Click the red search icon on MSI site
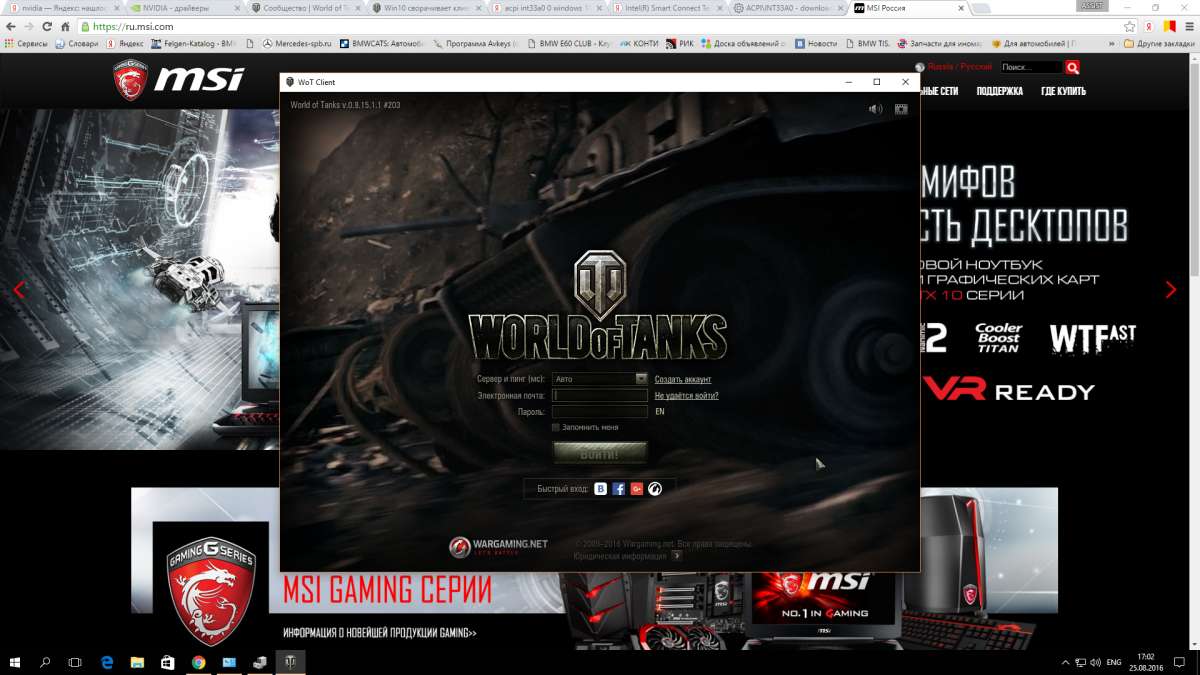The width and height of the screenshot is (1200, 675). 1072,67
